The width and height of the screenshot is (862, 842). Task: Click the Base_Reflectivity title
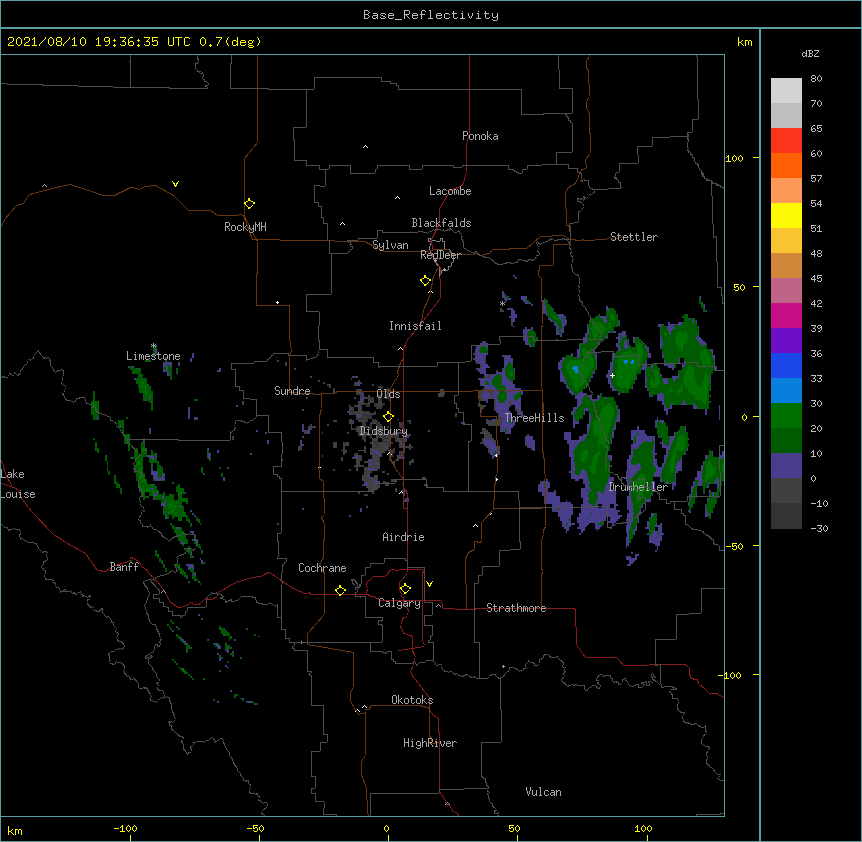[431, 15]
